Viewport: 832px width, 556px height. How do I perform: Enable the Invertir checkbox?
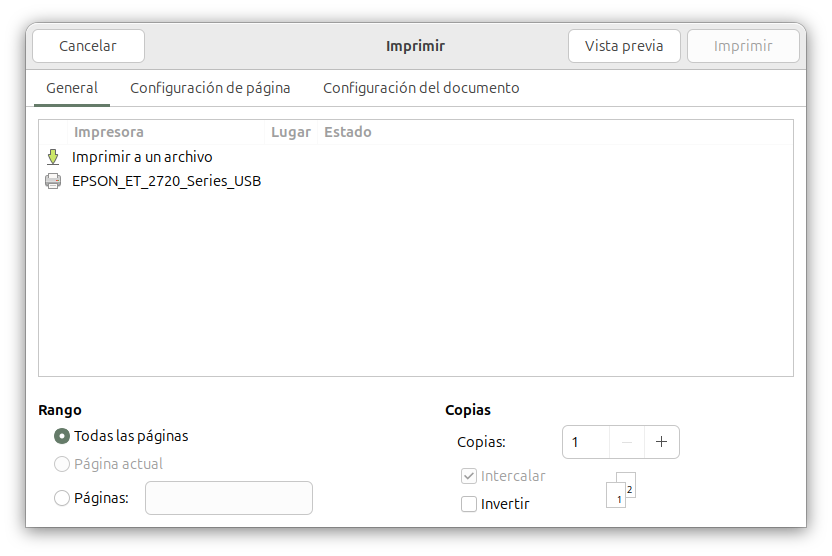tap(469, 504)
